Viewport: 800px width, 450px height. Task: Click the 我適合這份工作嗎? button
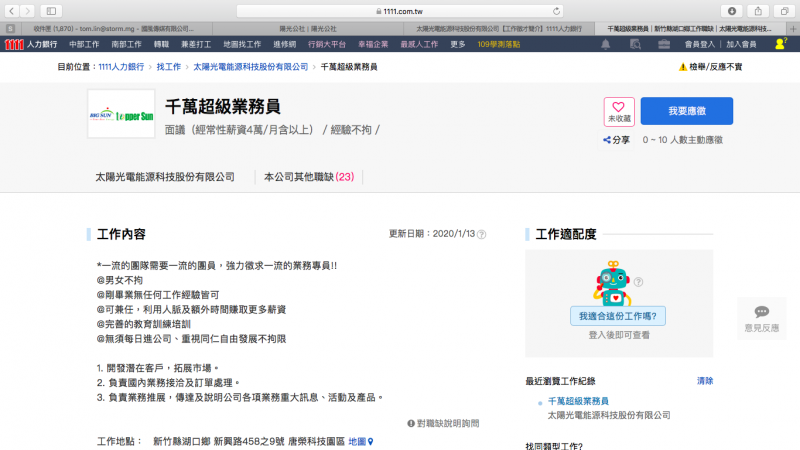coord(618,316)
